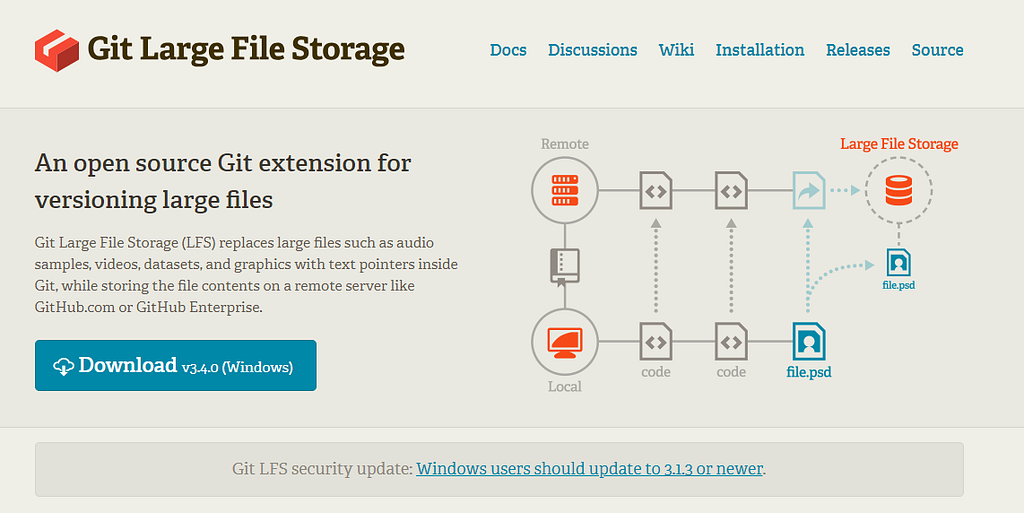
Task: Click the small 'file.psd' label under storage
Action: click(899, 285)
